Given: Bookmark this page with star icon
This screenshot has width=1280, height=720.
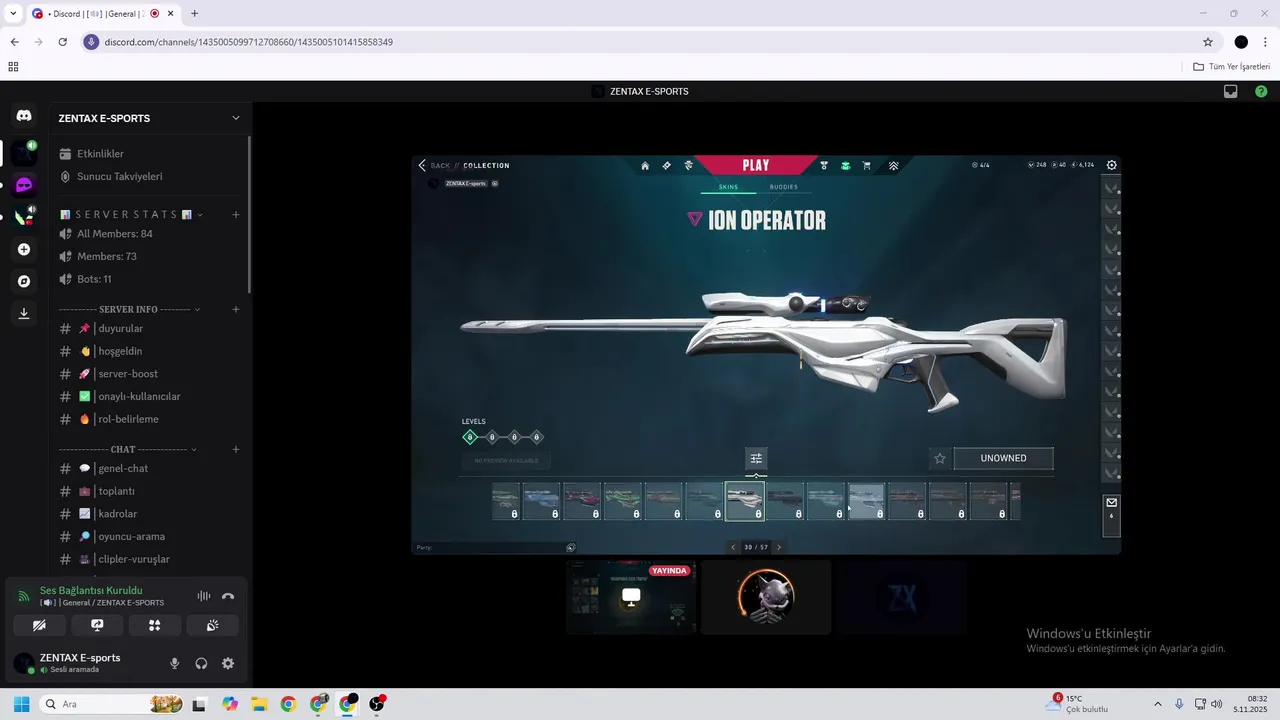Looking at the screenshot, I should coord(1208,42).
